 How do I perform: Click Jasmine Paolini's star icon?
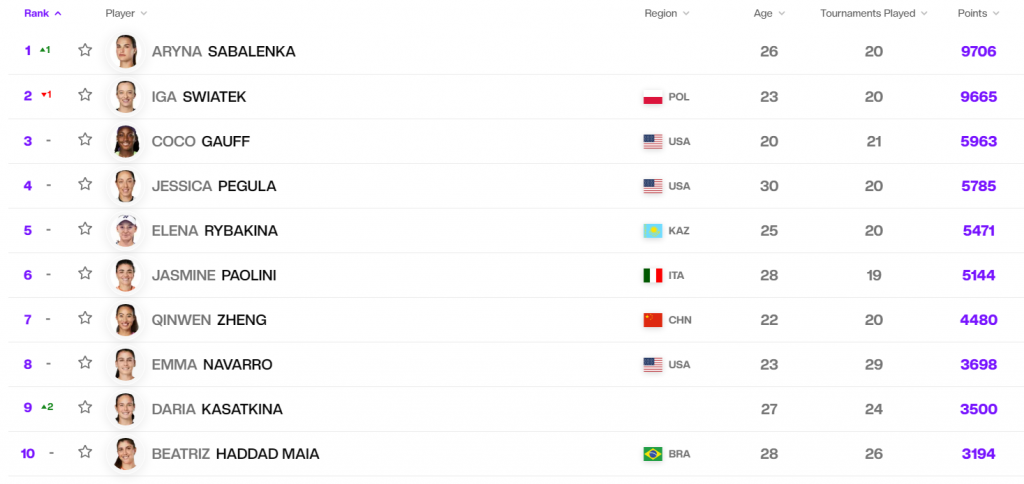click(x=85, y=274)
